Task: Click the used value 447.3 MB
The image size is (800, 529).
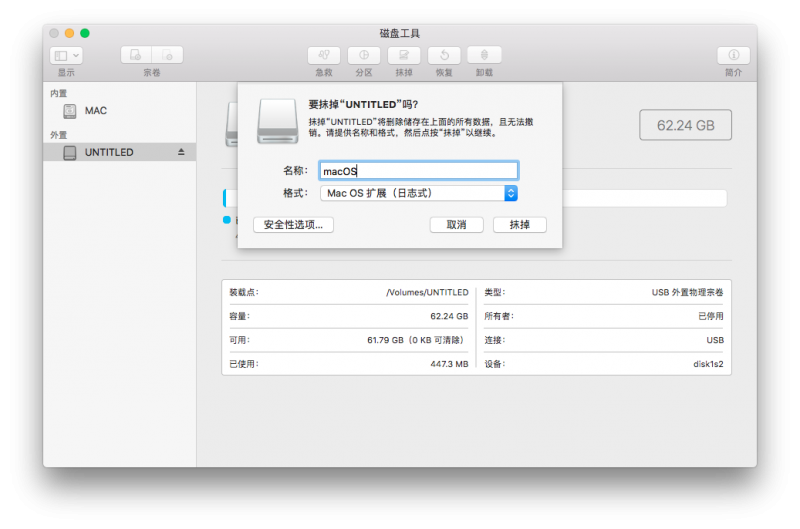Action: point(449,364)
